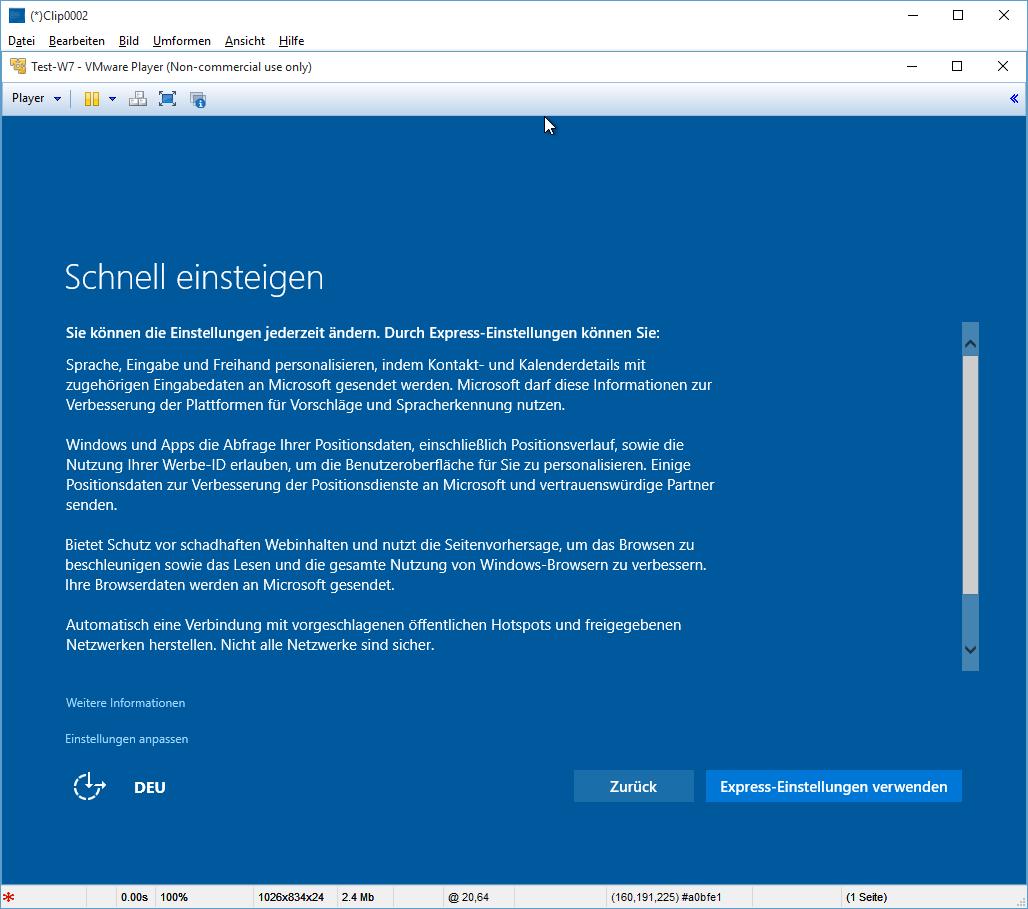This screenshot has width=1028, height=909.
Task: Open the Weitere Informationen link
Action: [x=125, y=703]
